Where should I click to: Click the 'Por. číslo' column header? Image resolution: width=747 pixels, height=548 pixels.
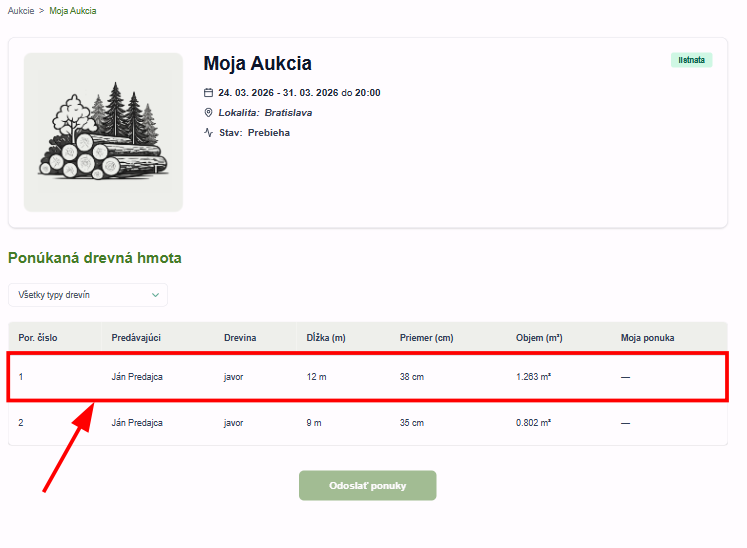(x=38, y=338)
